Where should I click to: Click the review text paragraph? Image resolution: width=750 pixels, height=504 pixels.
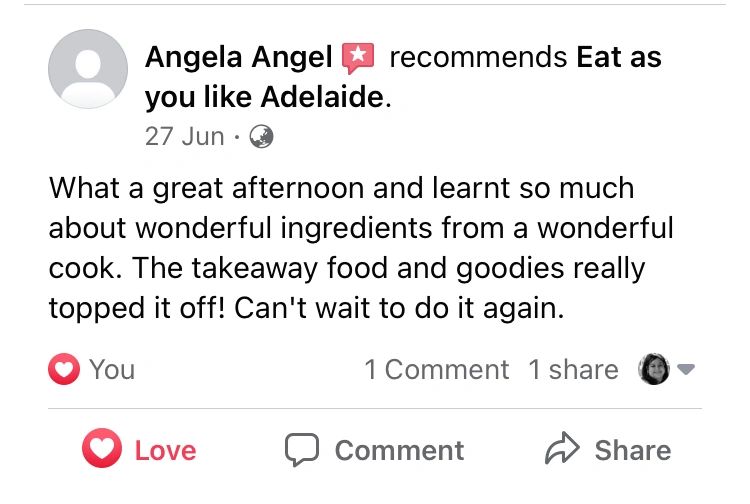click(x=360, y=248)
